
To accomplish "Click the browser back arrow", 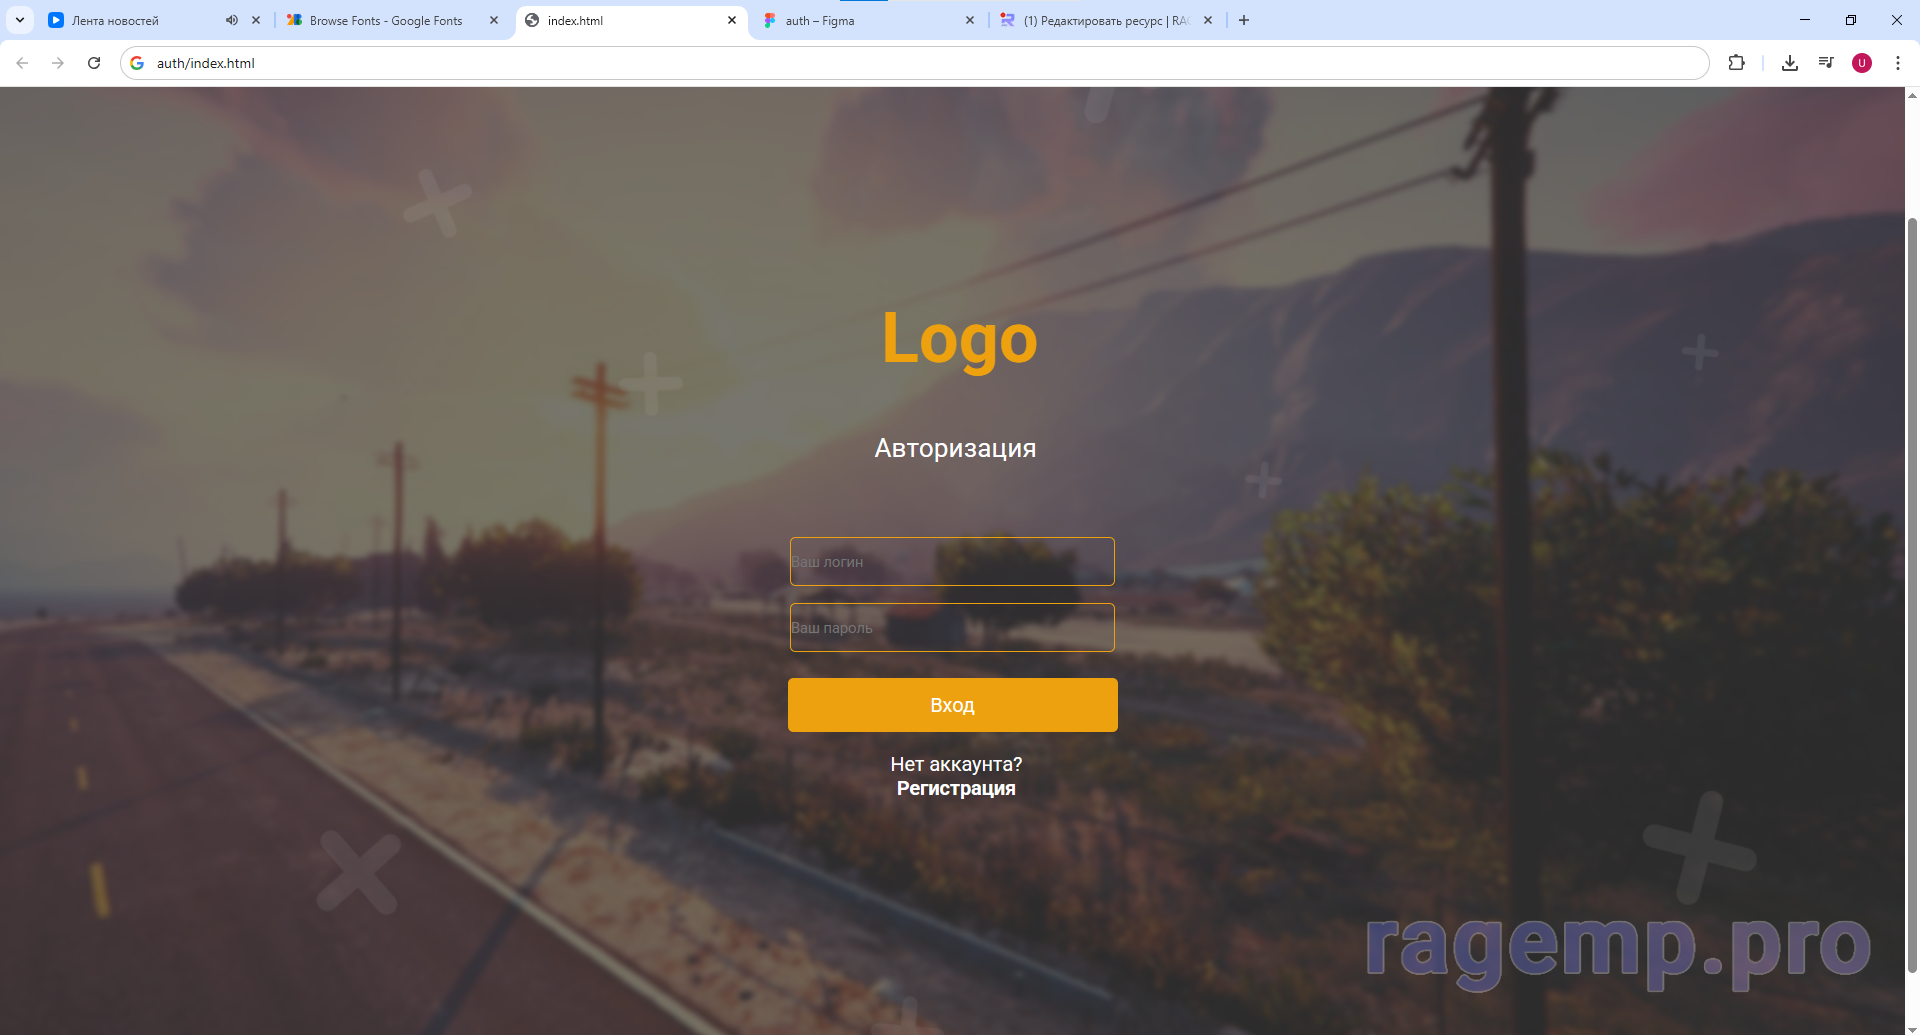I will coord(22,63).
